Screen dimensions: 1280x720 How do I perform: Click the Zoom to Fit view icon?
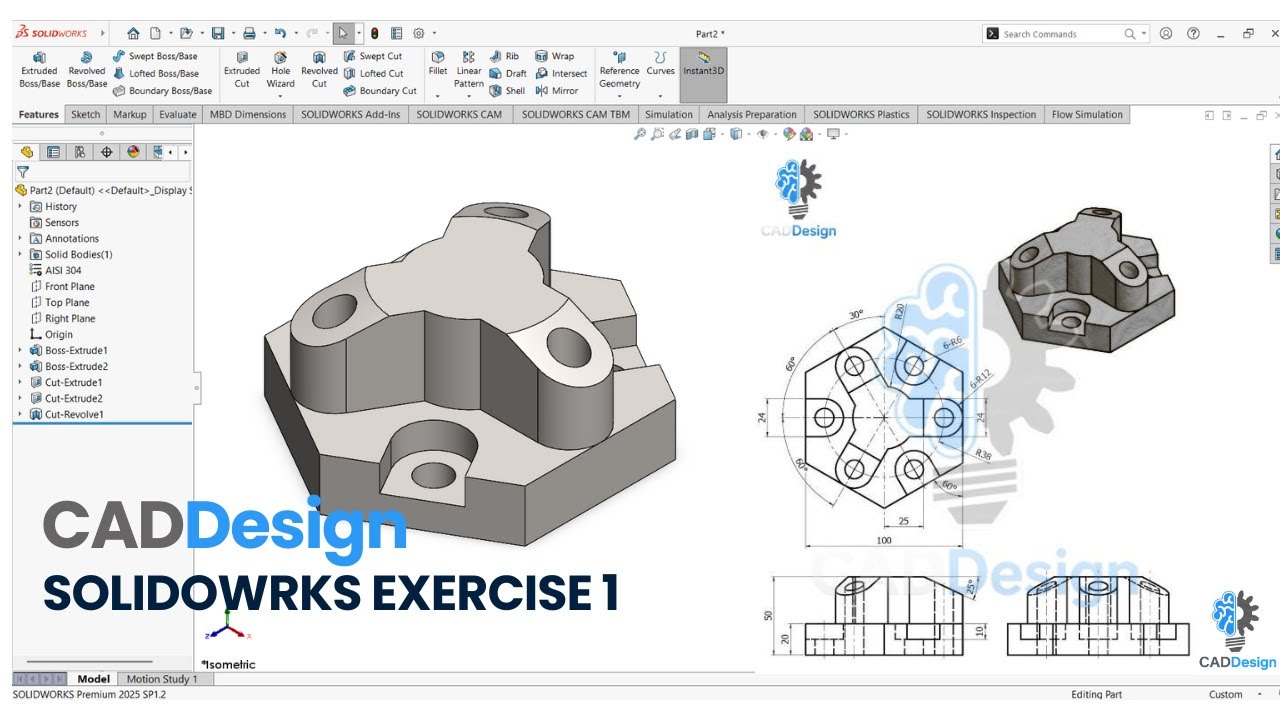click(640, 133)
